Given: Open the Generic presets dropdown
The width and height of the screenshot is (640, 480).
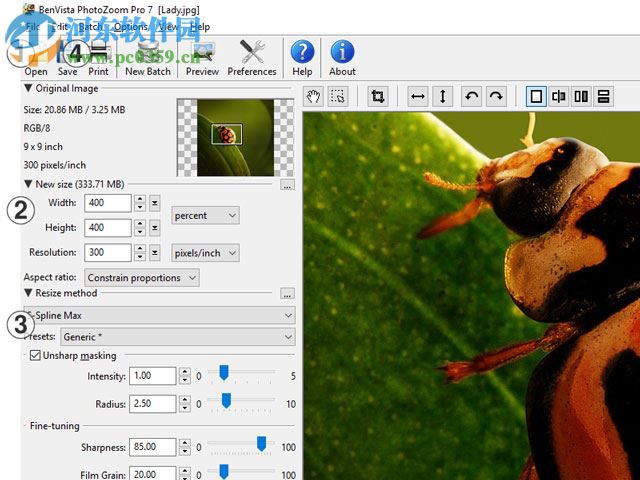Looking at the screenshot, I should [178, 337].
